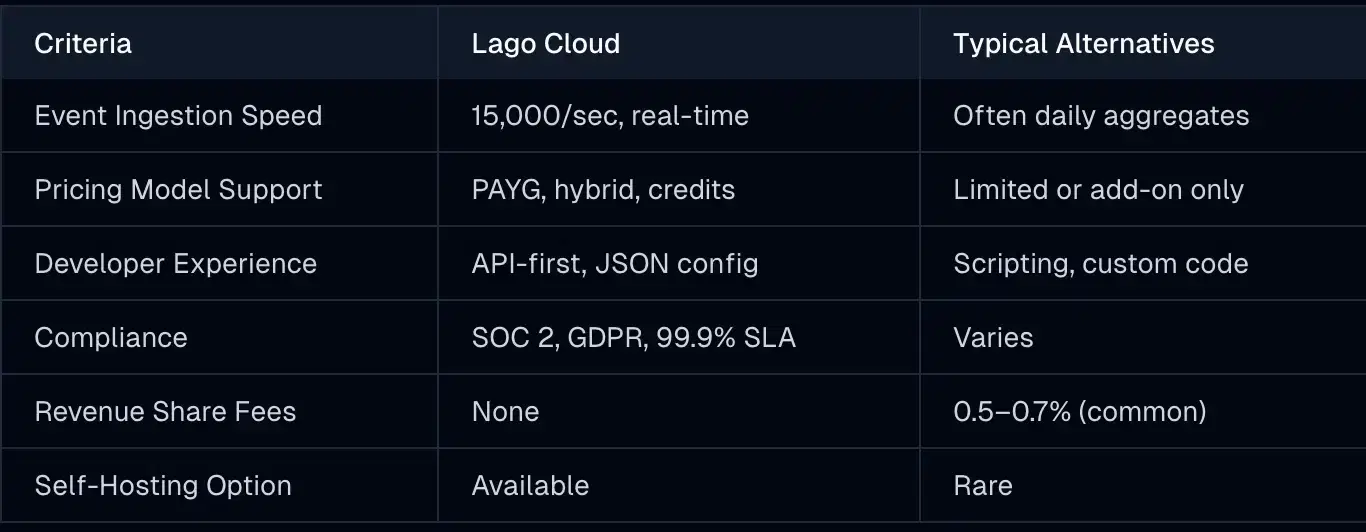Click the 15,000/sec, real-time cell
Viewport: 1366px width, 532px height.
click(x=610, y=116)
